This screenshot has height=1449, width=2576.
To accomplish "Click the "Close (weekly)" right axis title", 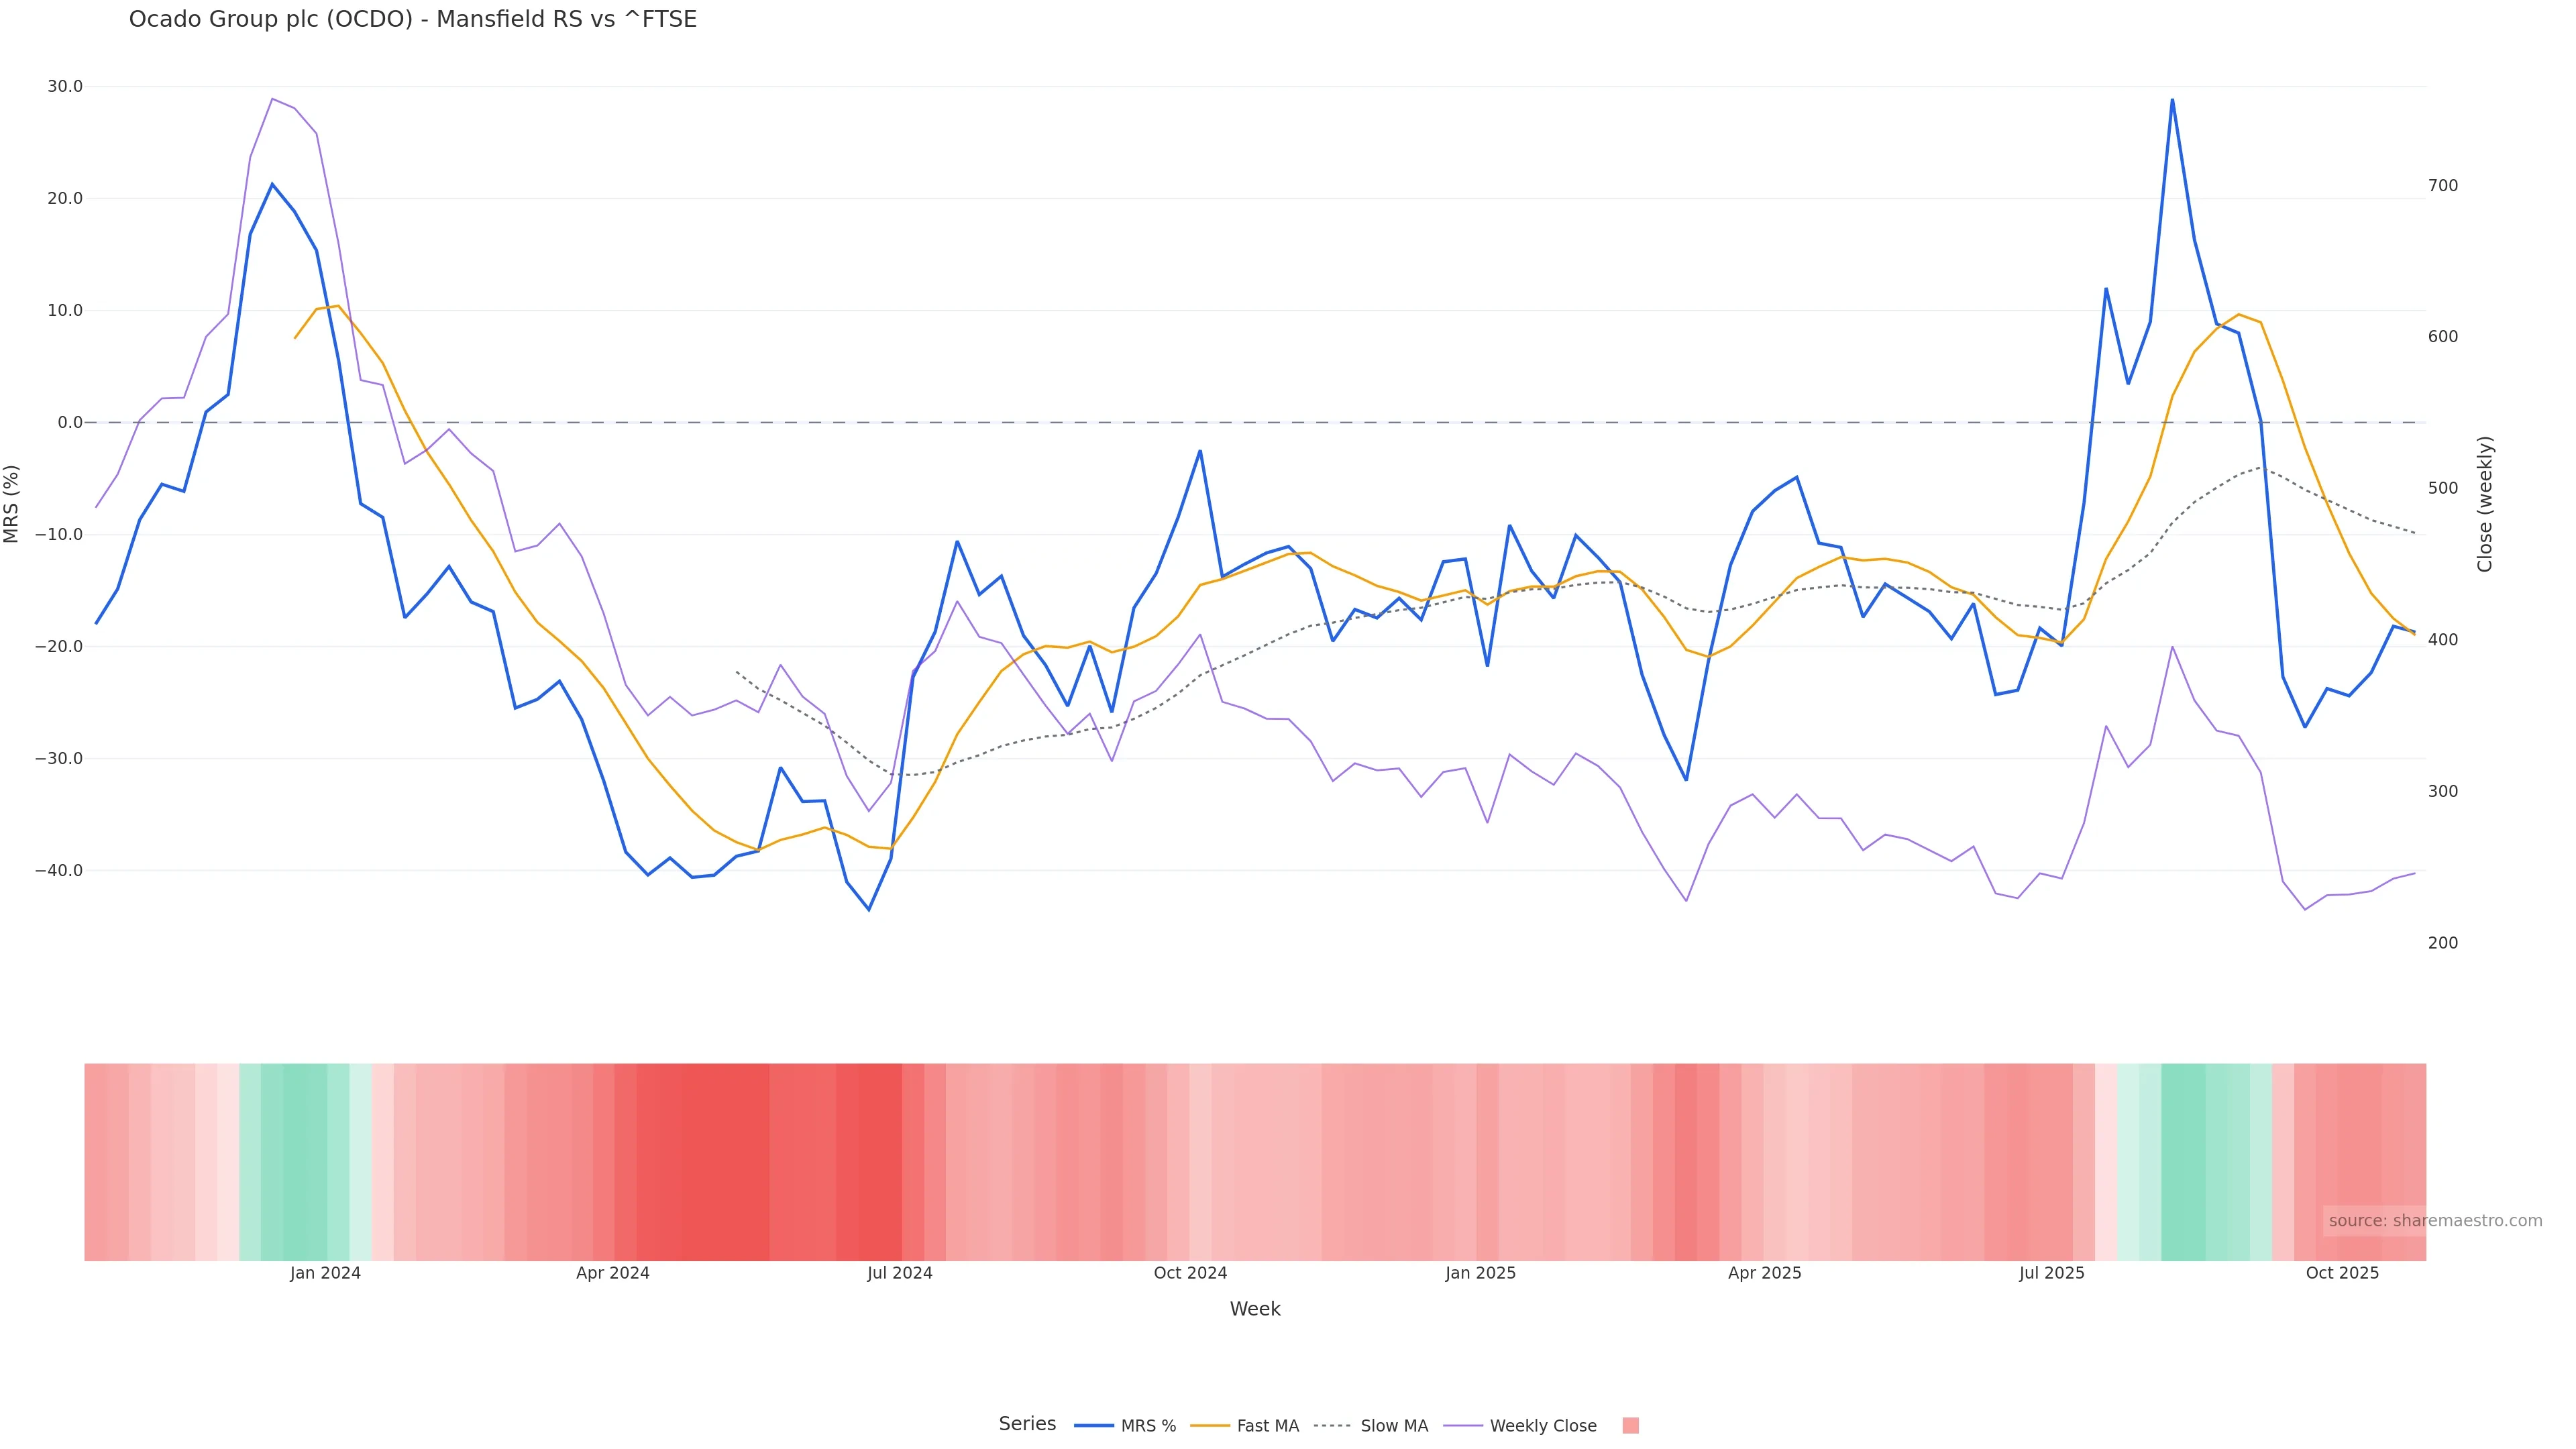I will (x=2485, y=504).
